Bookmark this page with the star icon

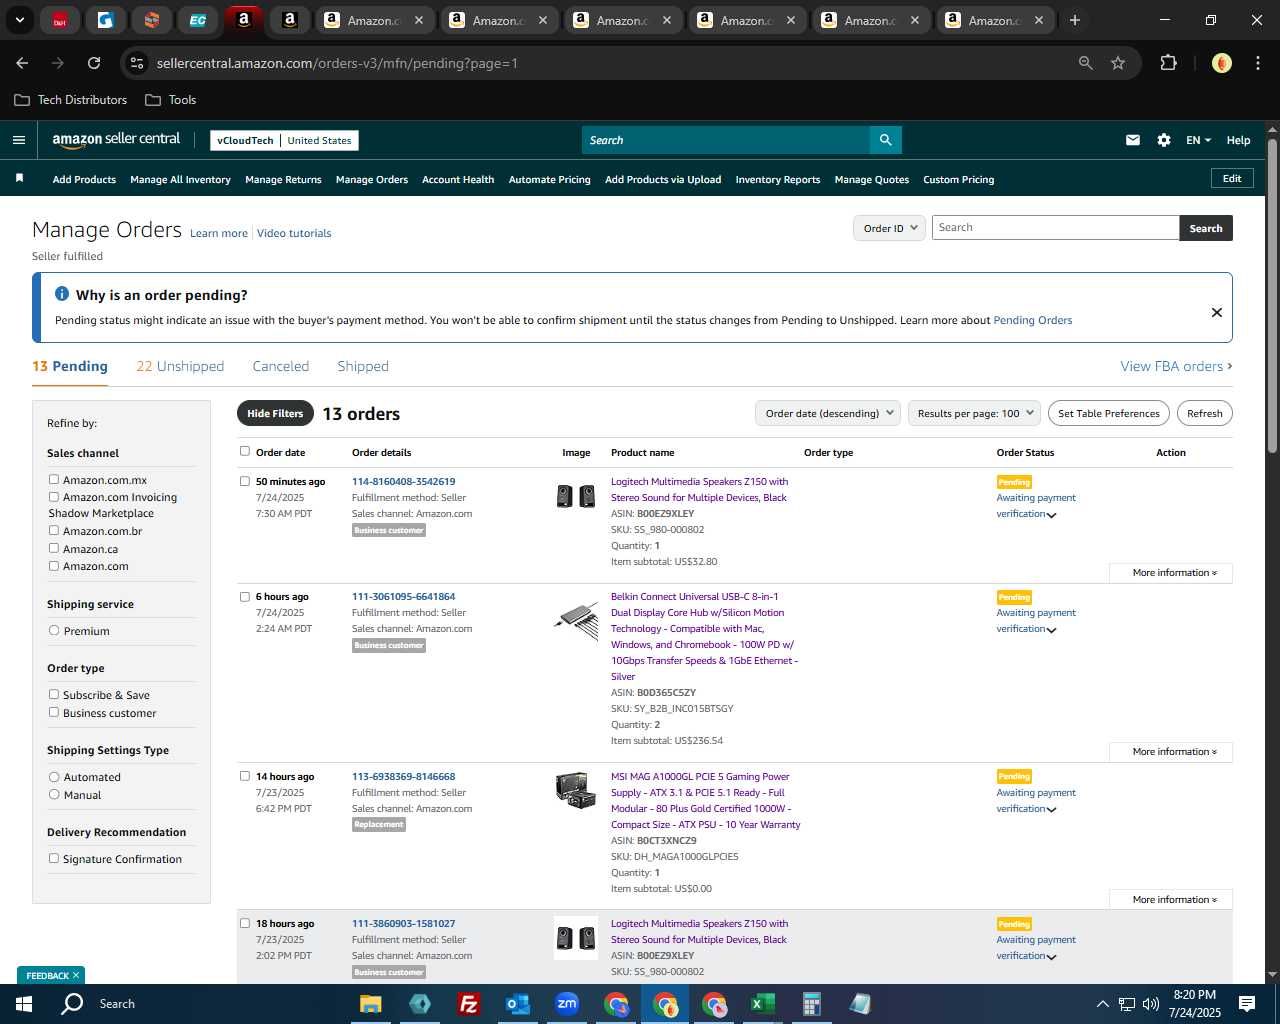[1118, 63]
